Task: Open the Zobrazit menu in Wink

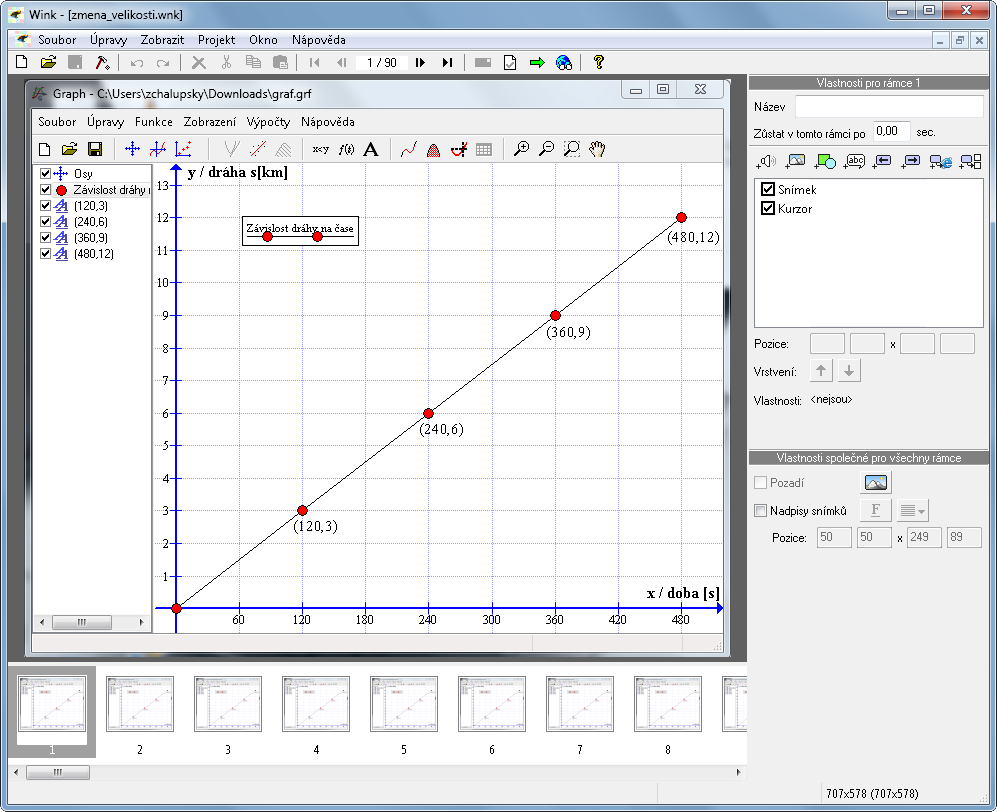Action: pyautogui.click(x=163, y=40)
